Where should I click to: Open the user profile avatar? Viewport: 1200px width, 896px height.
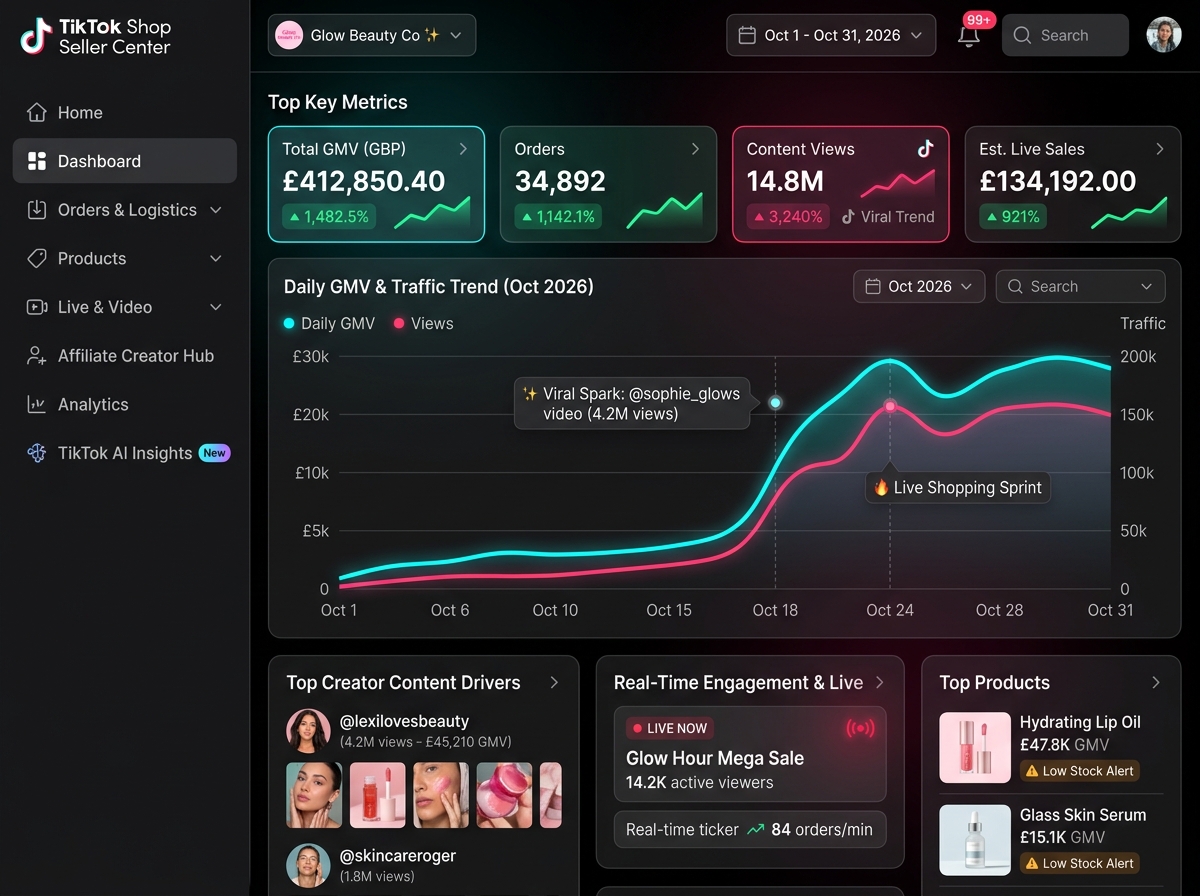[1163, 35]
